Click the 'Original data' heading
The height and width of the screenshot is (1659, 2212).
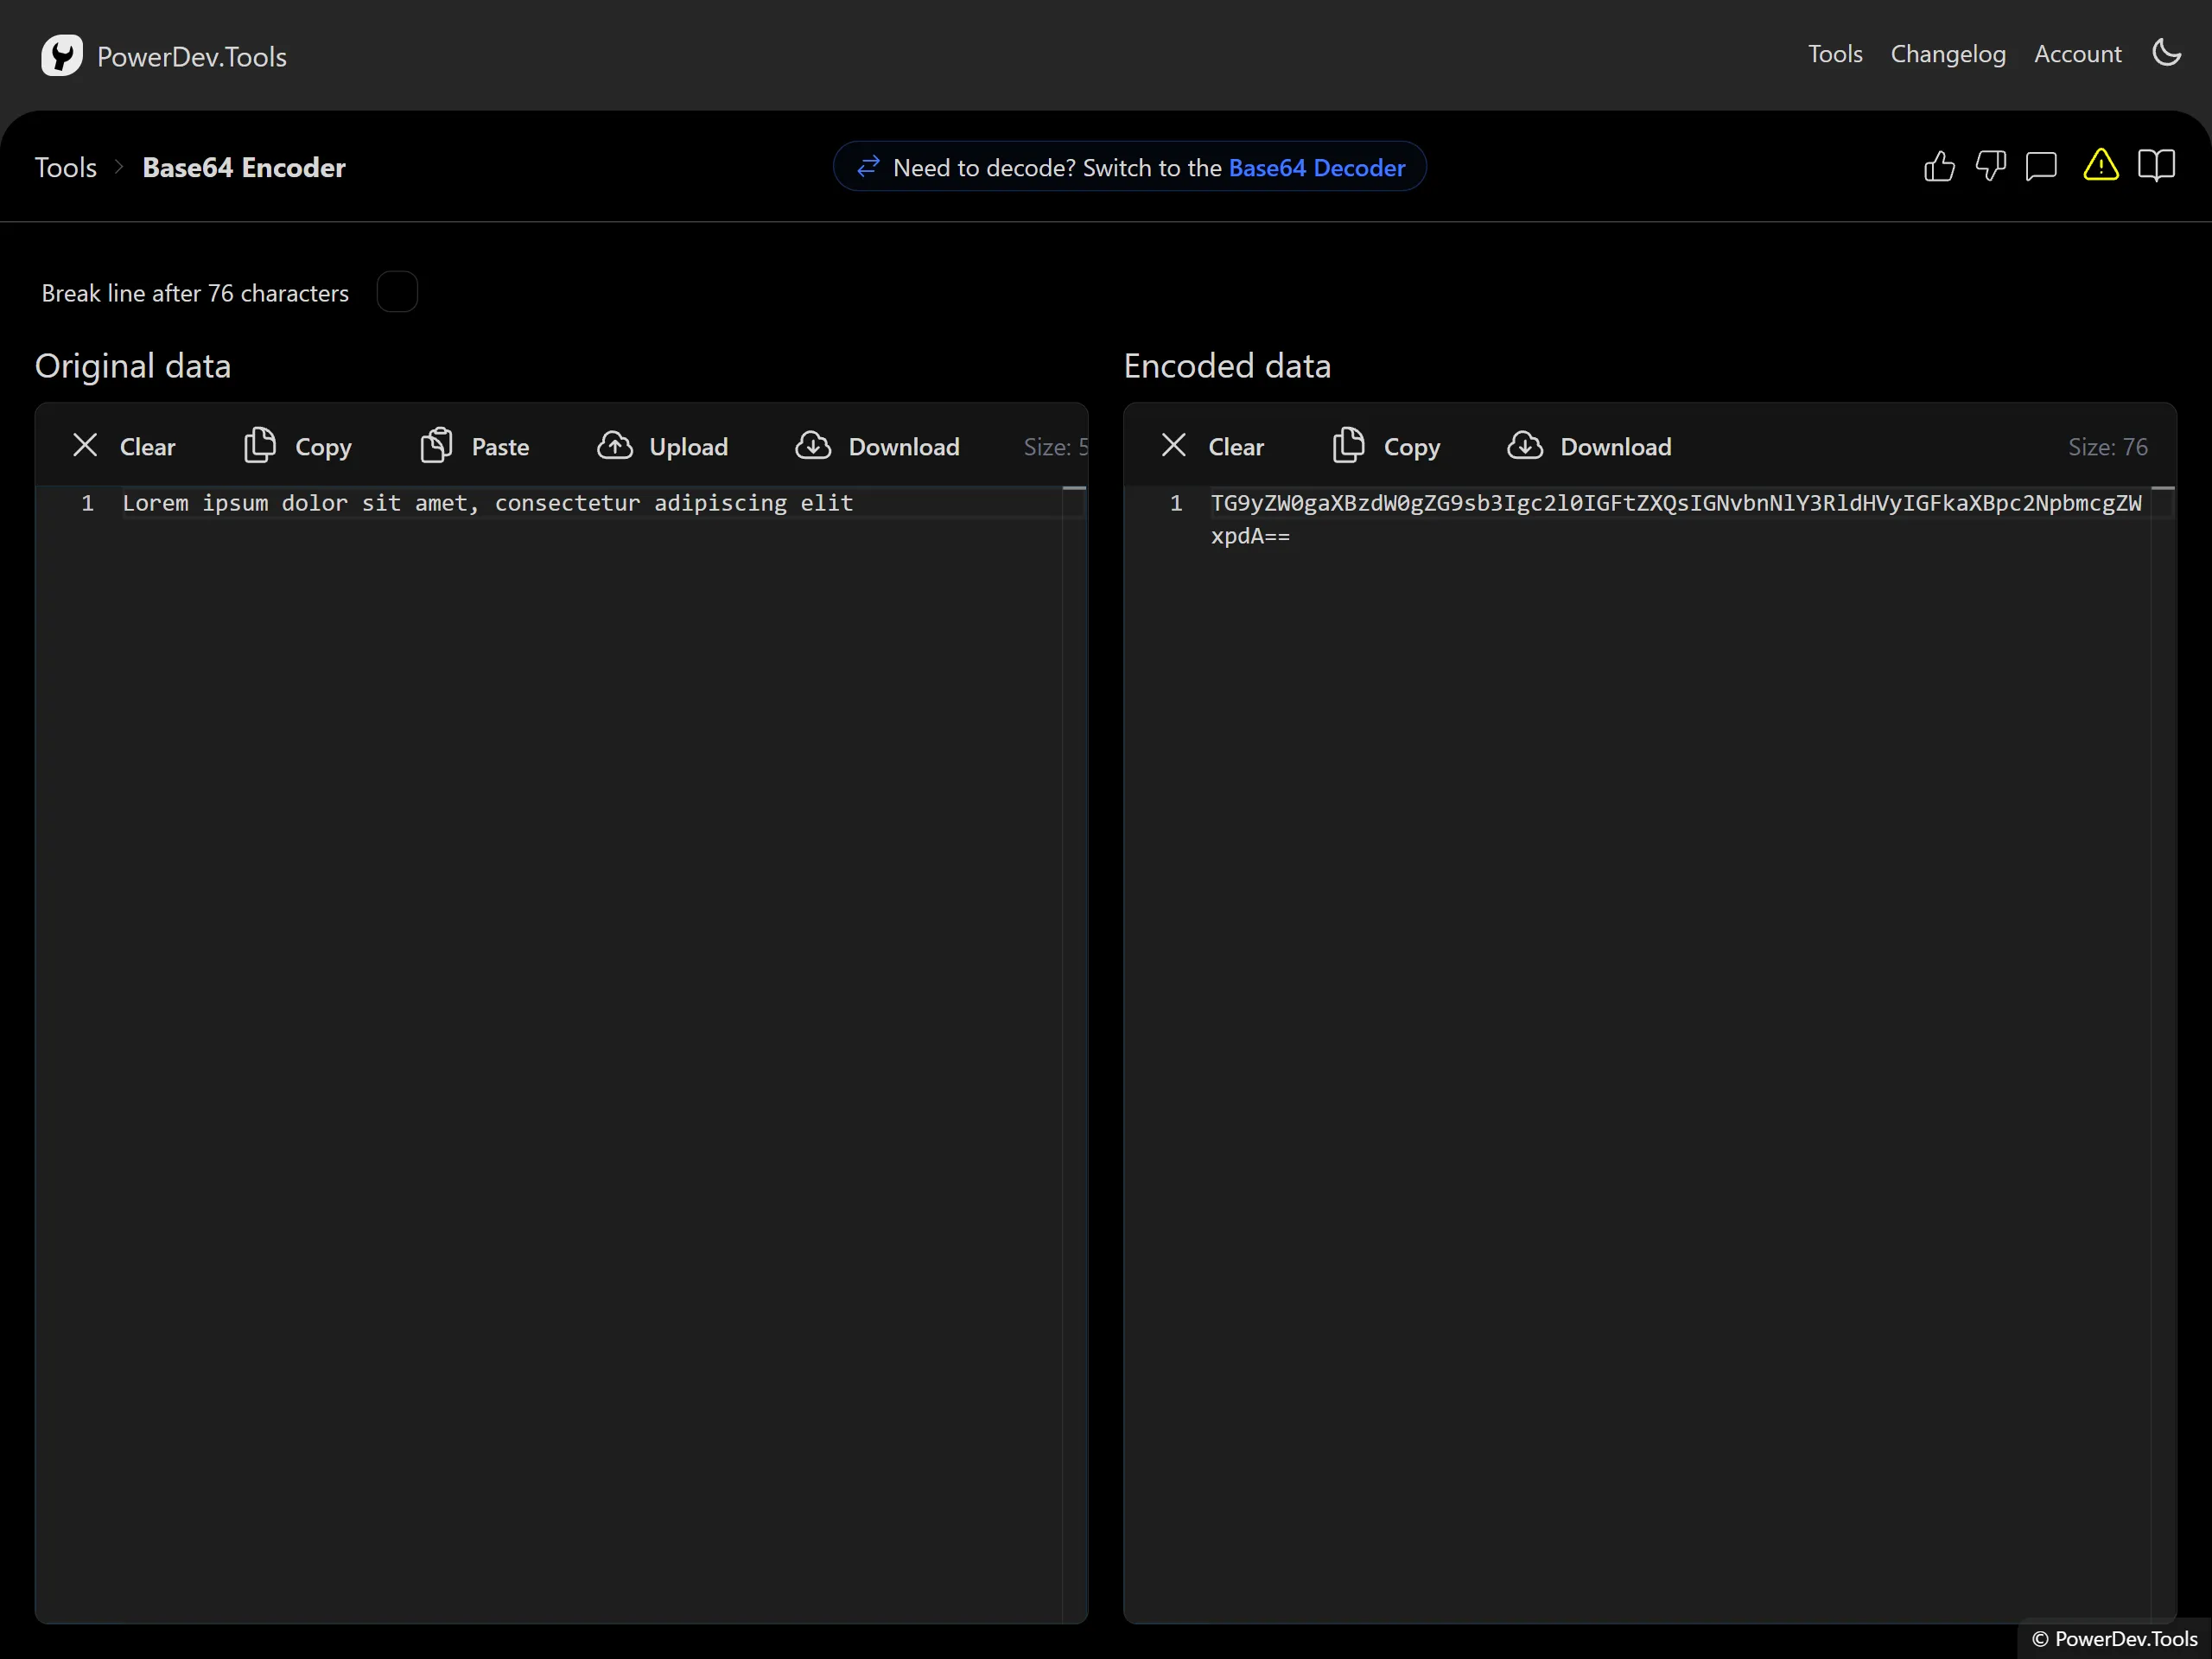point(133,366)
